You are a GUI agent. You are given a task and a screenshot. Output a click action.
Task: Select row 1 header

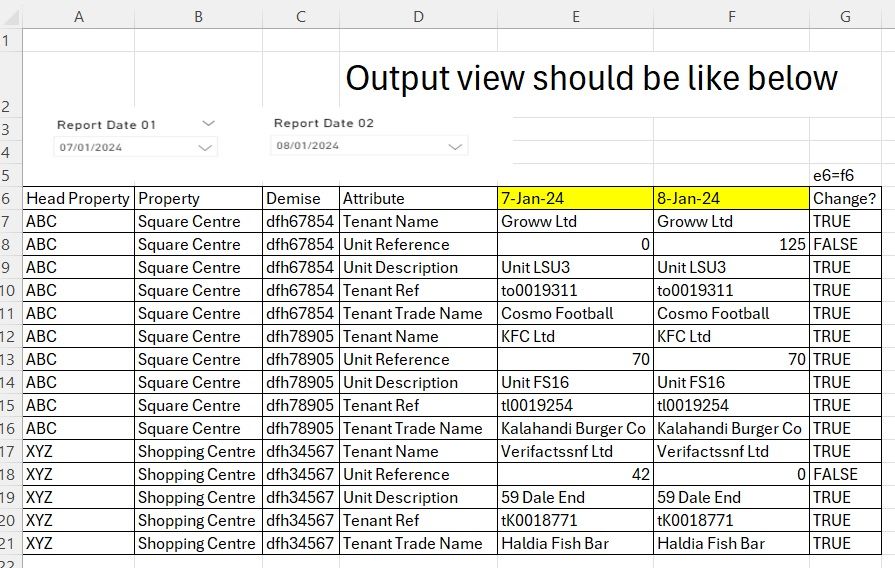(x=11, y=41)
